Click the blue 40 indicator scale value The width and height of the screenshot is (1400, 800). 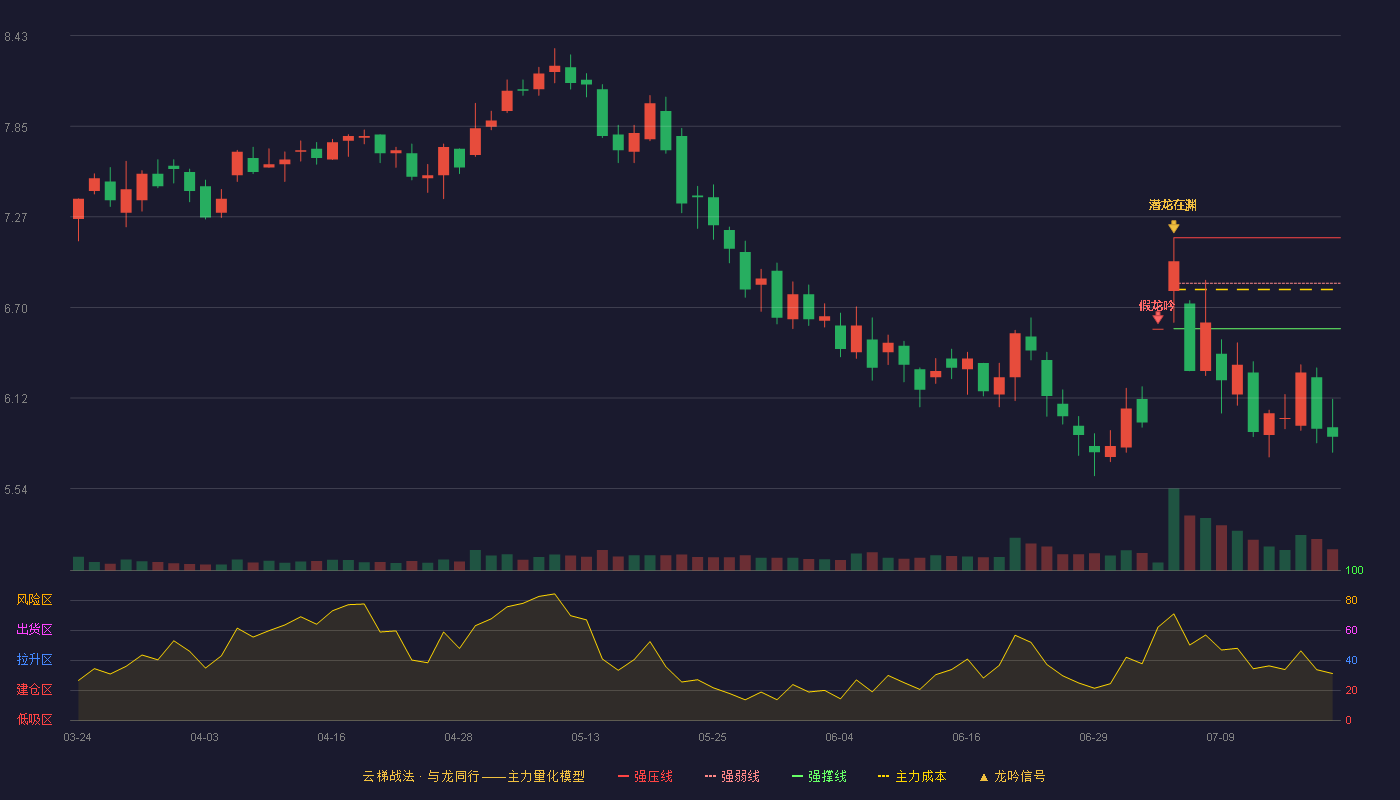pyautogui.click(x=1351, y=661)
